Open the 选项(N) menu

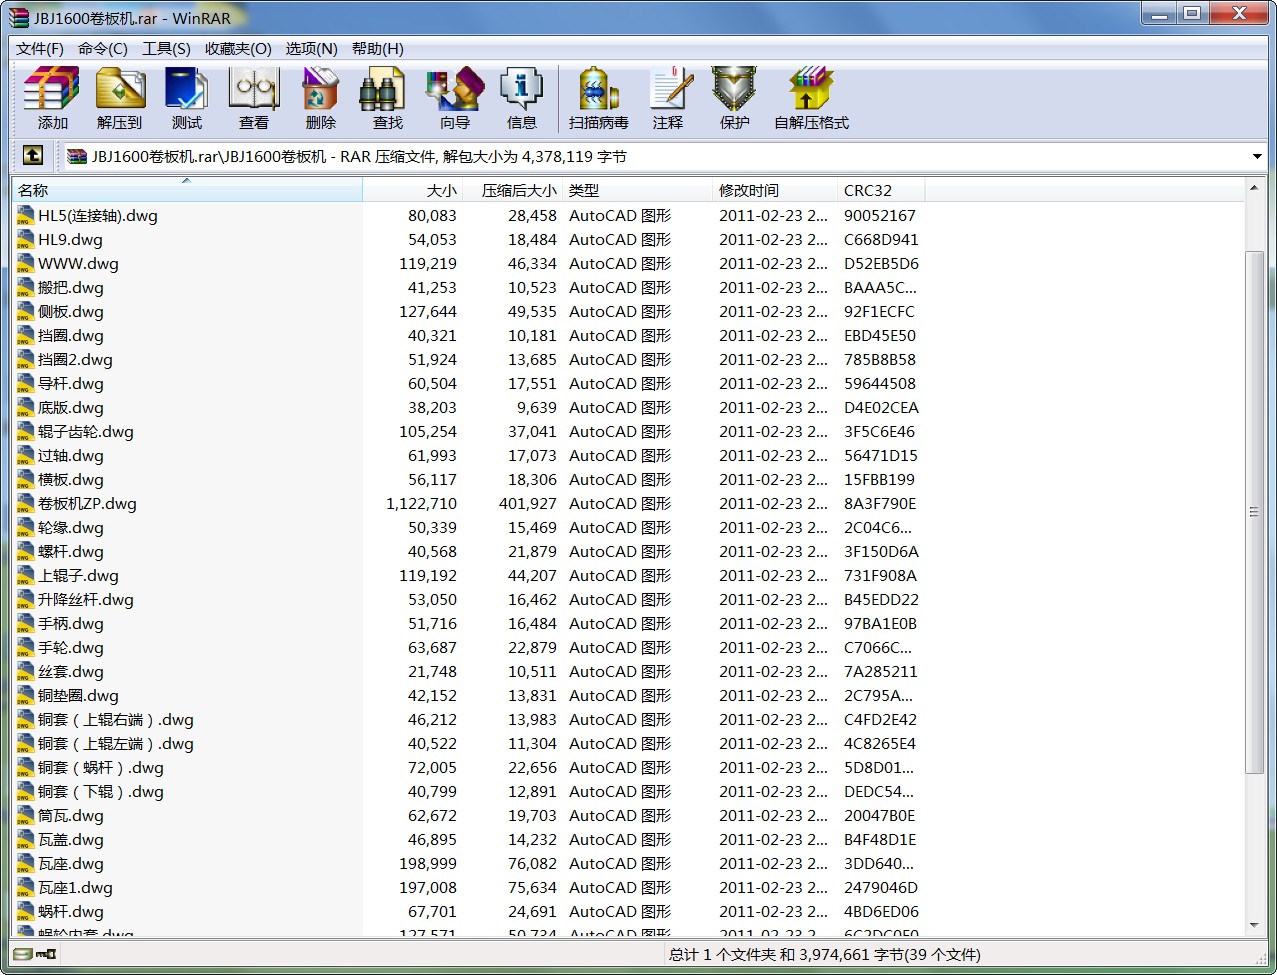click(311, 48)
